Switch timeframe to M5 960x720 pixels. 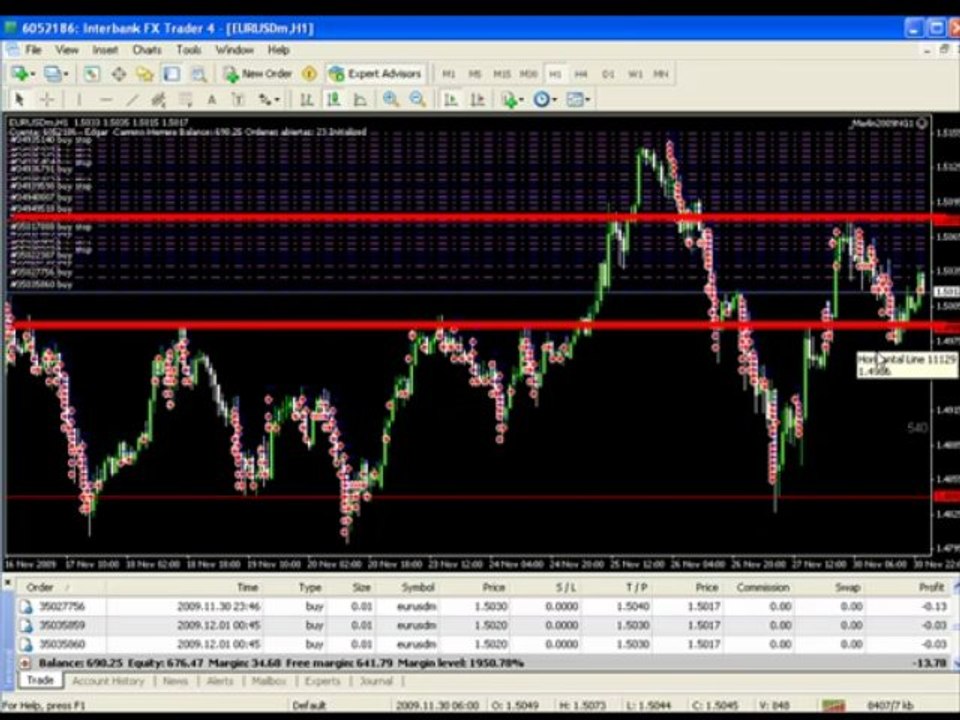[475, 74]
